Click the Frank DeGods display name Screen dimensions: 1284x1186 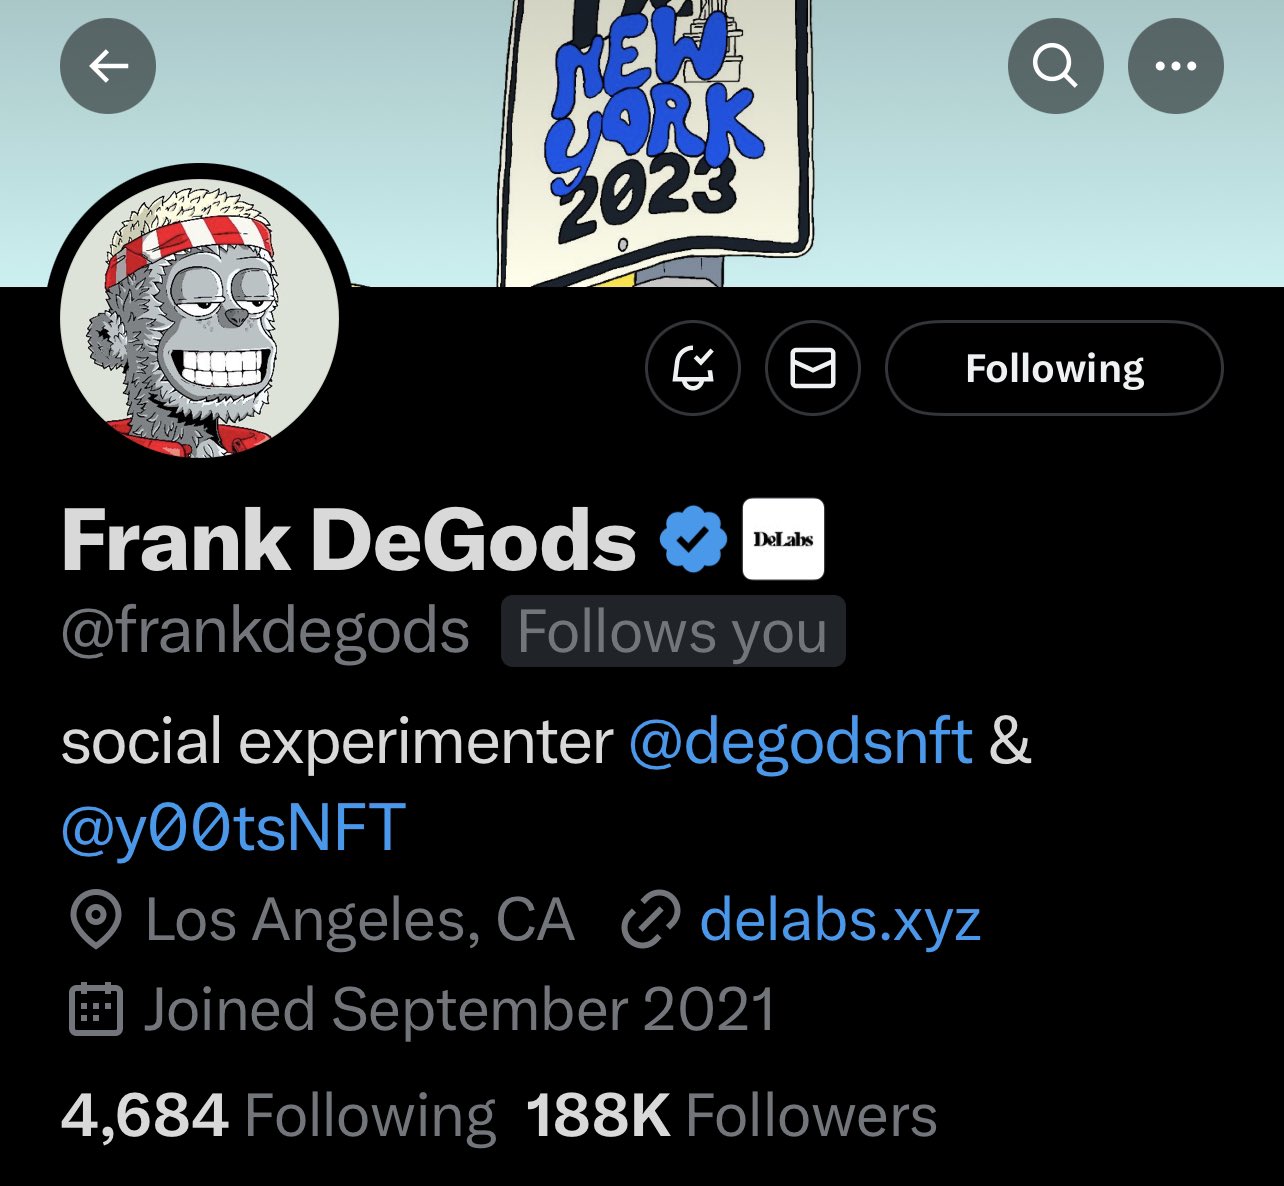tap(349, 540)
